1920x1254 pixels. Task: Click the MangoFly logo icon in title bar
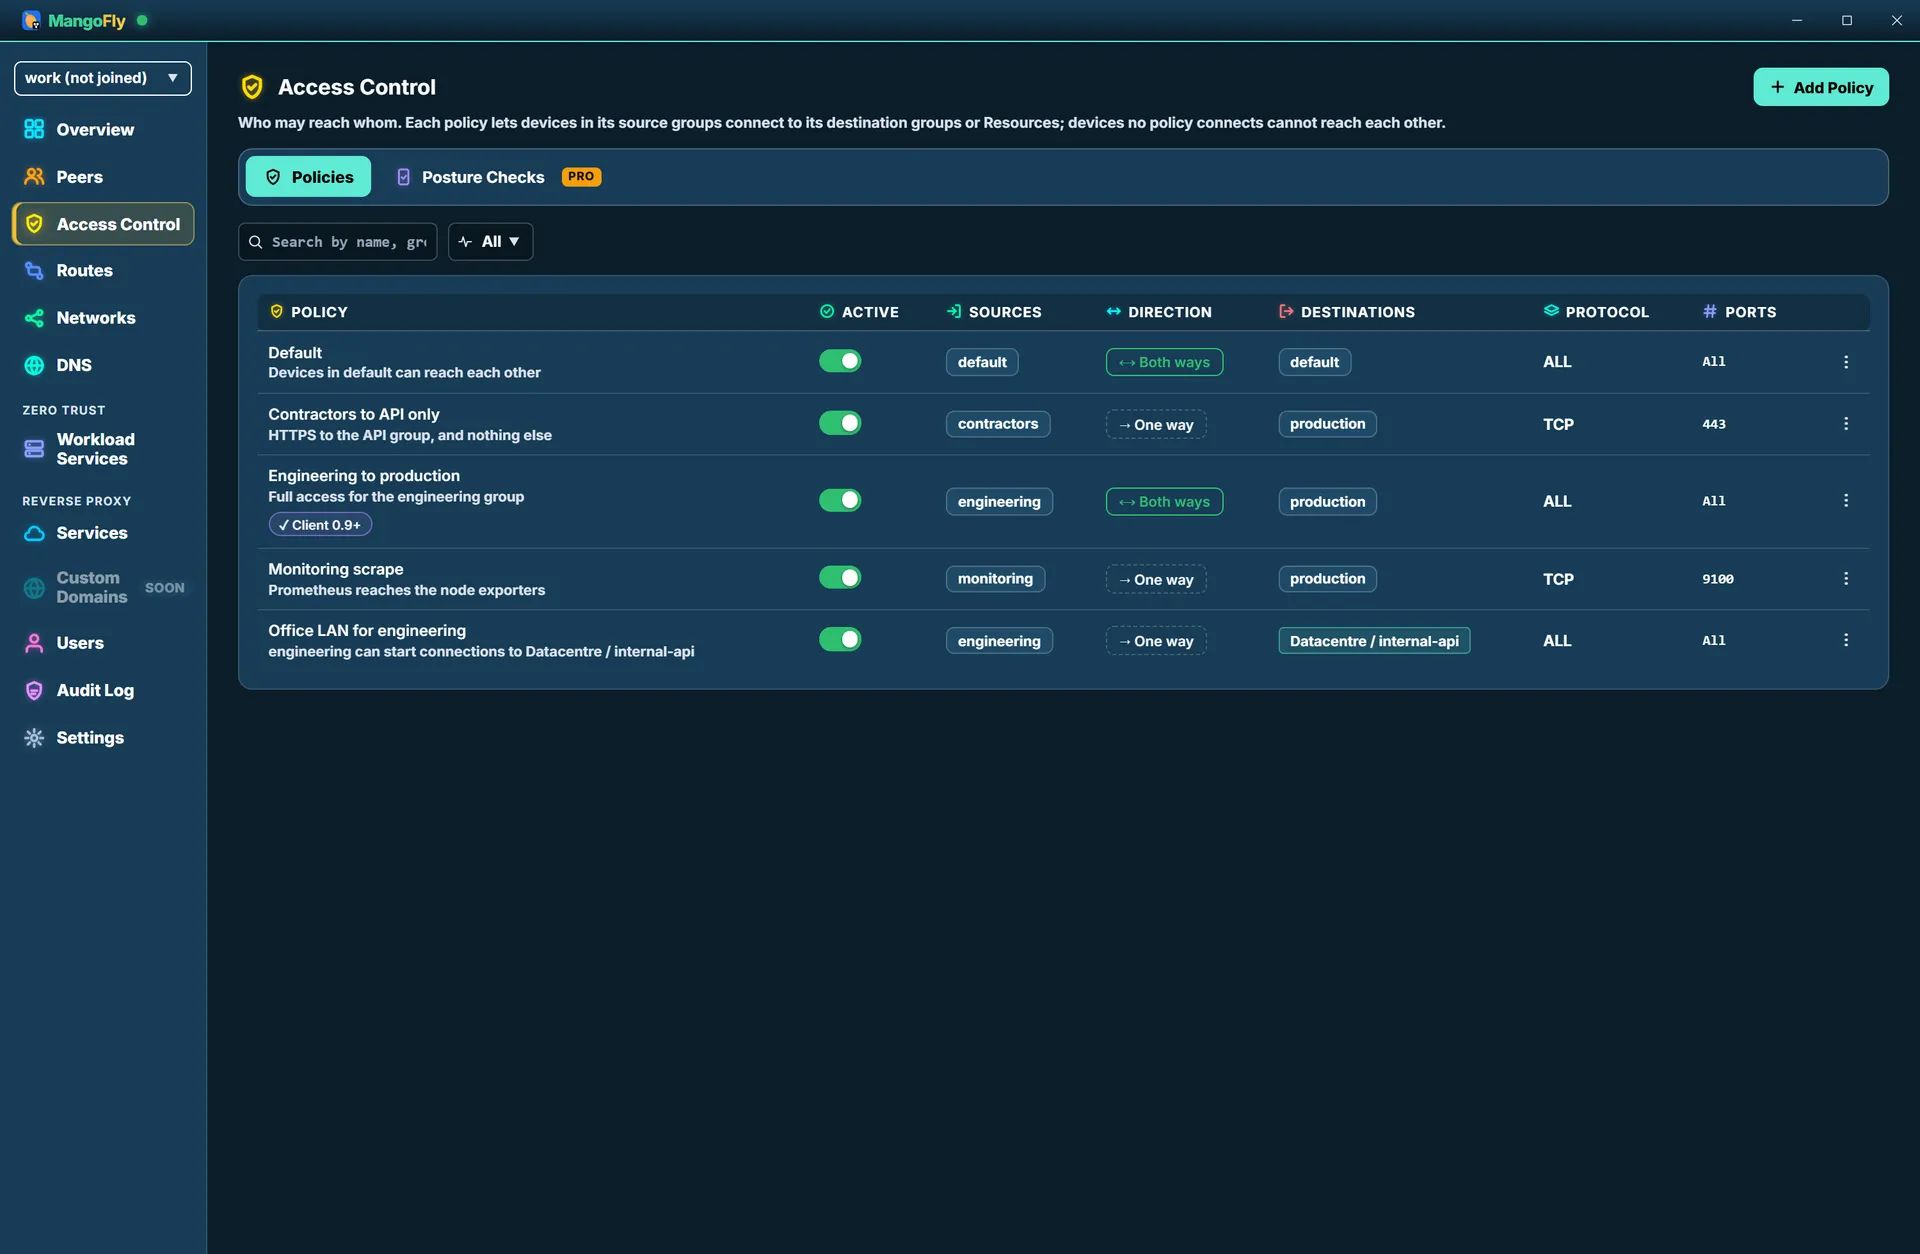pyautogui.click(x=31, y=20)
